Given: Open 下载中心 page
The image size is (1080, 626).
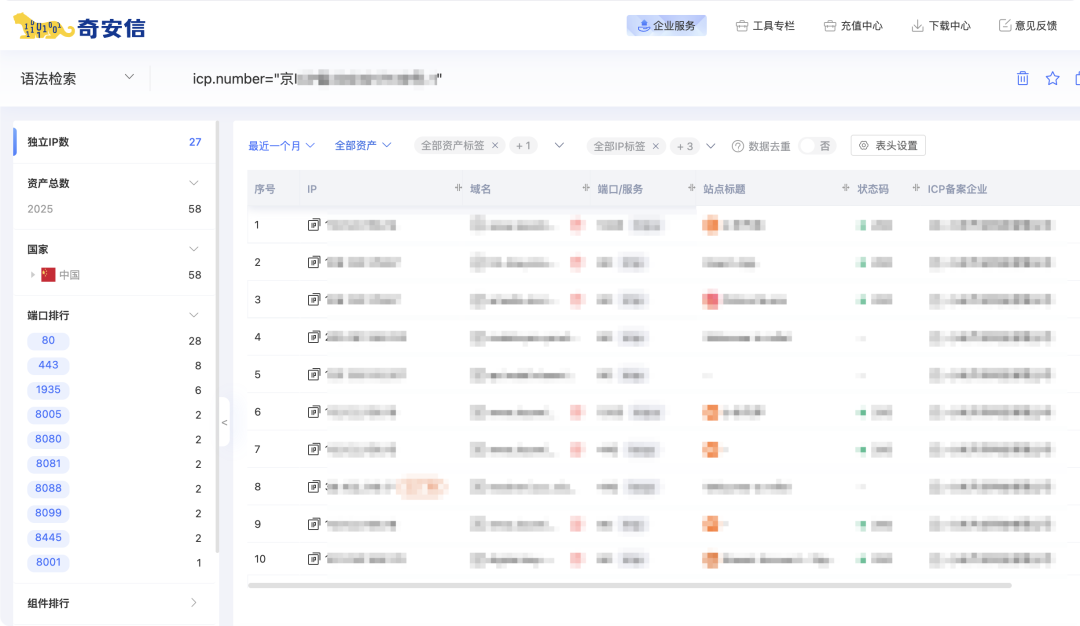Looking at the screenshot, I should [x=941, y=25].
